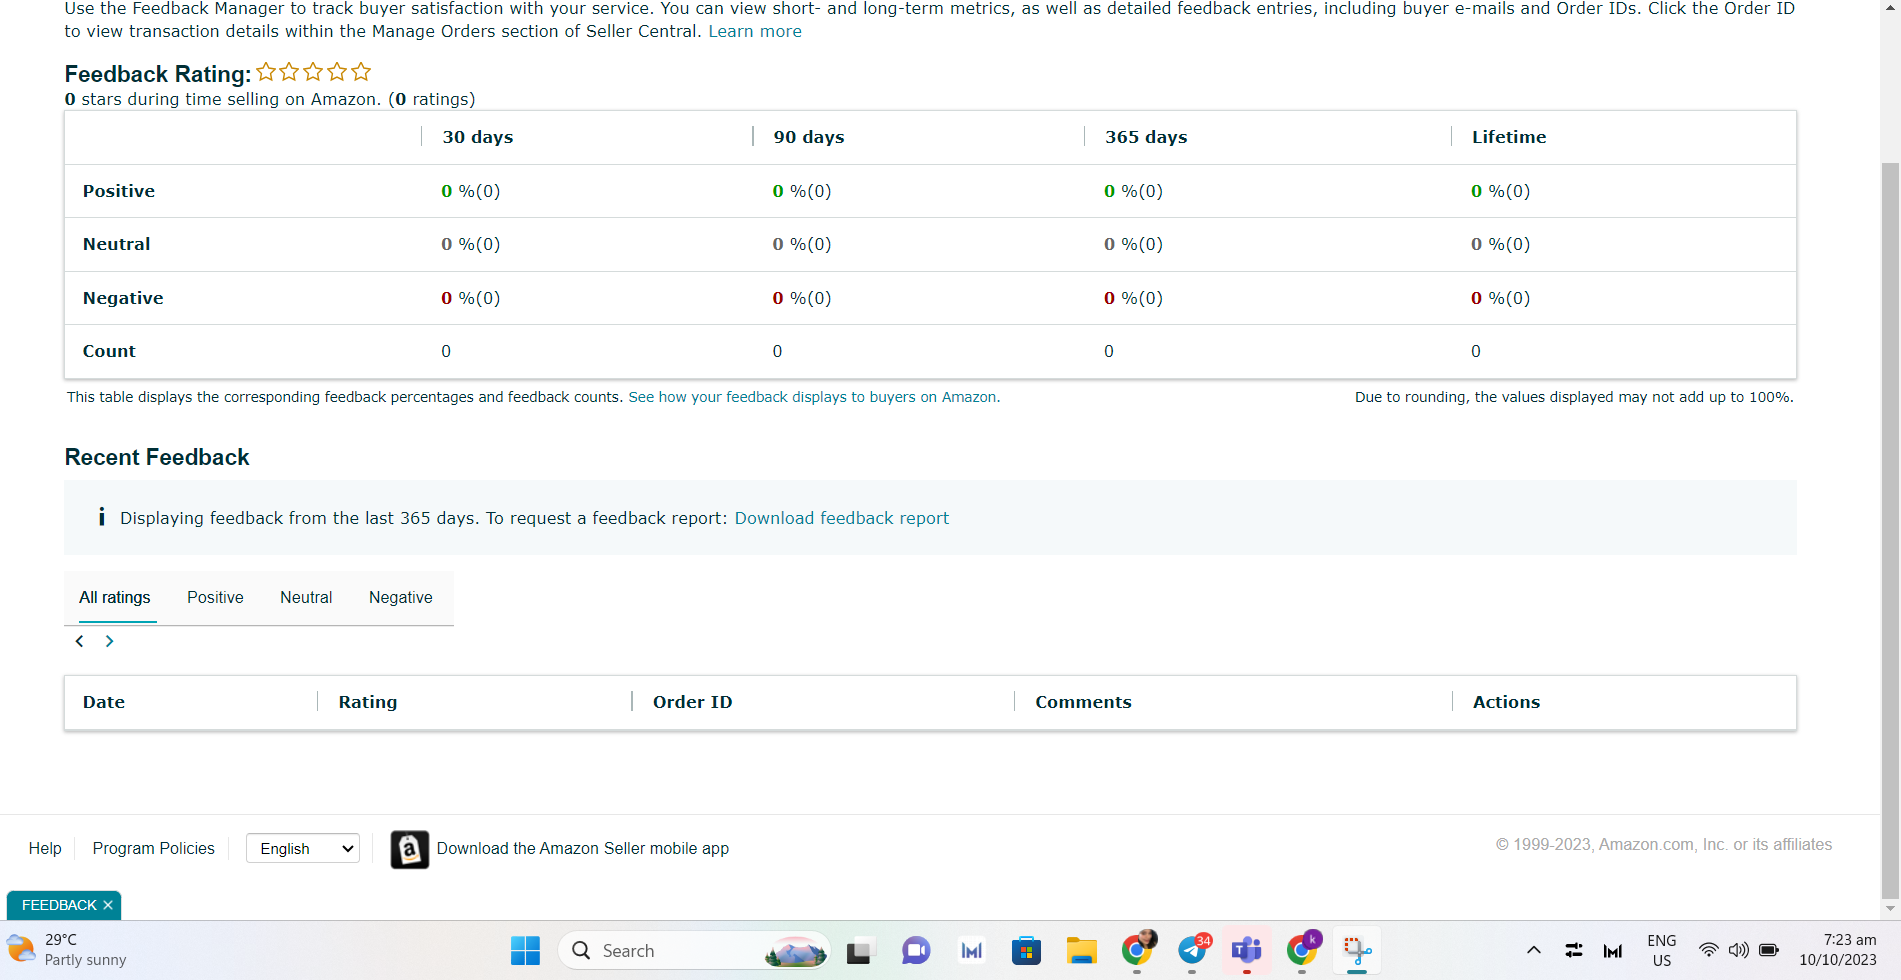Click the info icon in Recent Feedback banner

(101, 517)
